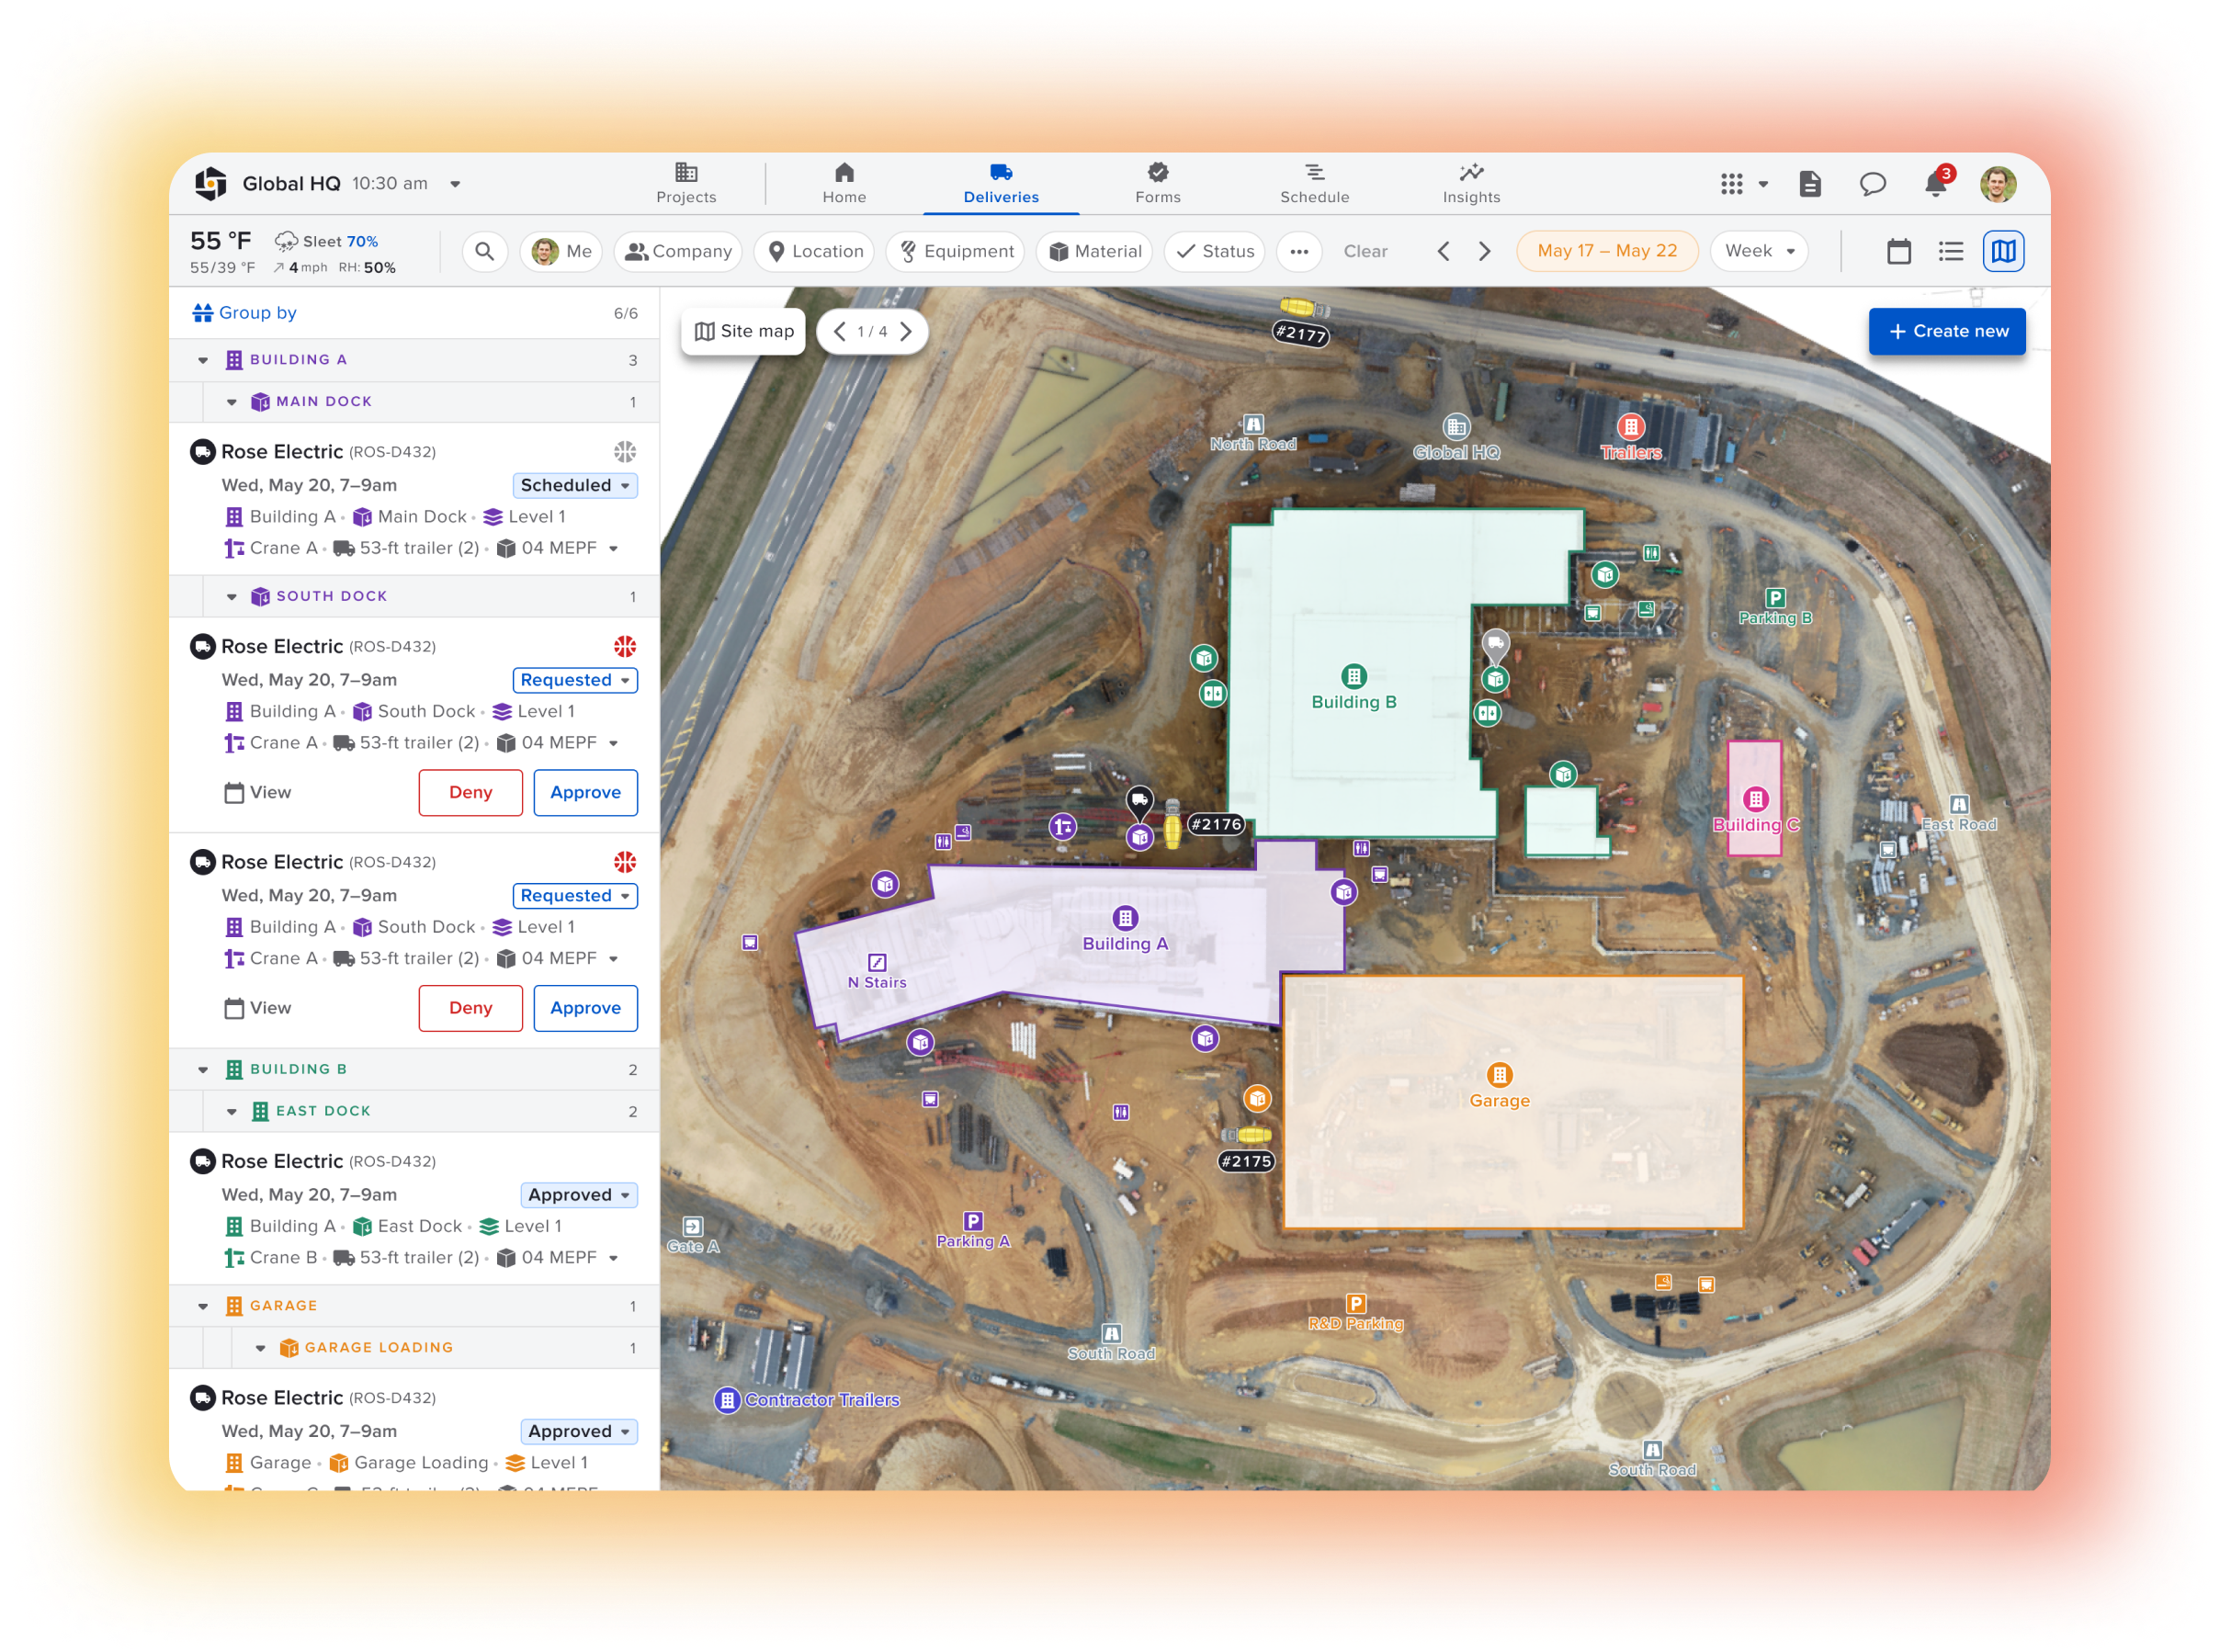Open the Insights tab

point(1471,184)
